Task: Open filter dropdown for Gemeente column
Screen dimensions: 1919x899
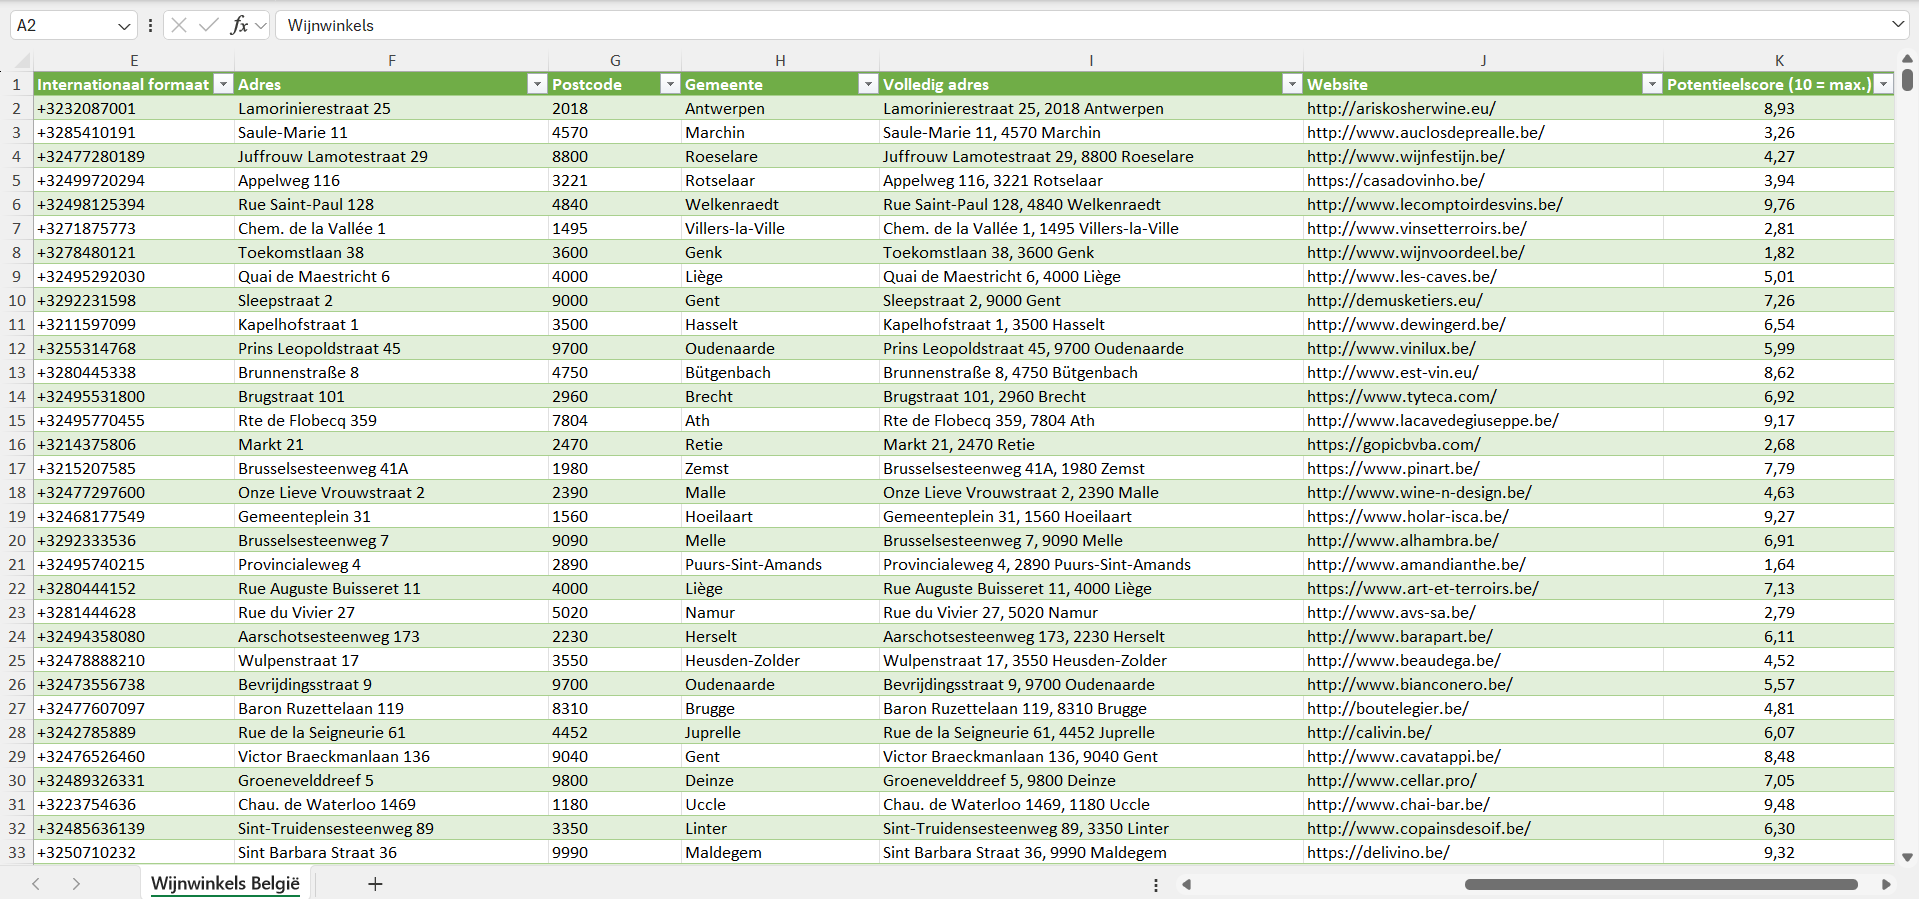Action: (x=868, y=84)
